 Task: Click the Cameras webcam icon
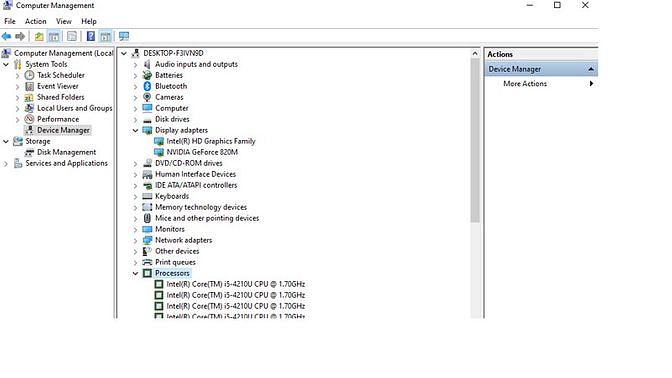point(147,97)
